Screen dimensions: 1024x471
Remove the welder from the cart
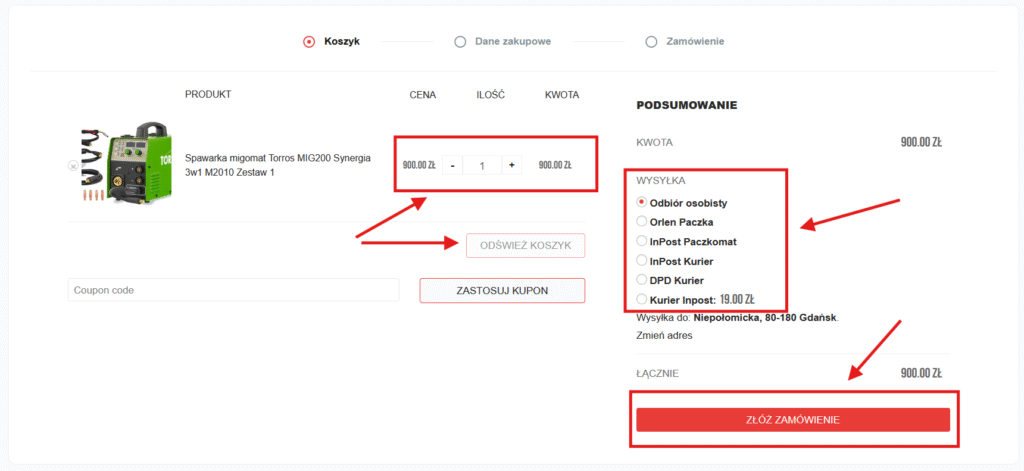(72, 165)
